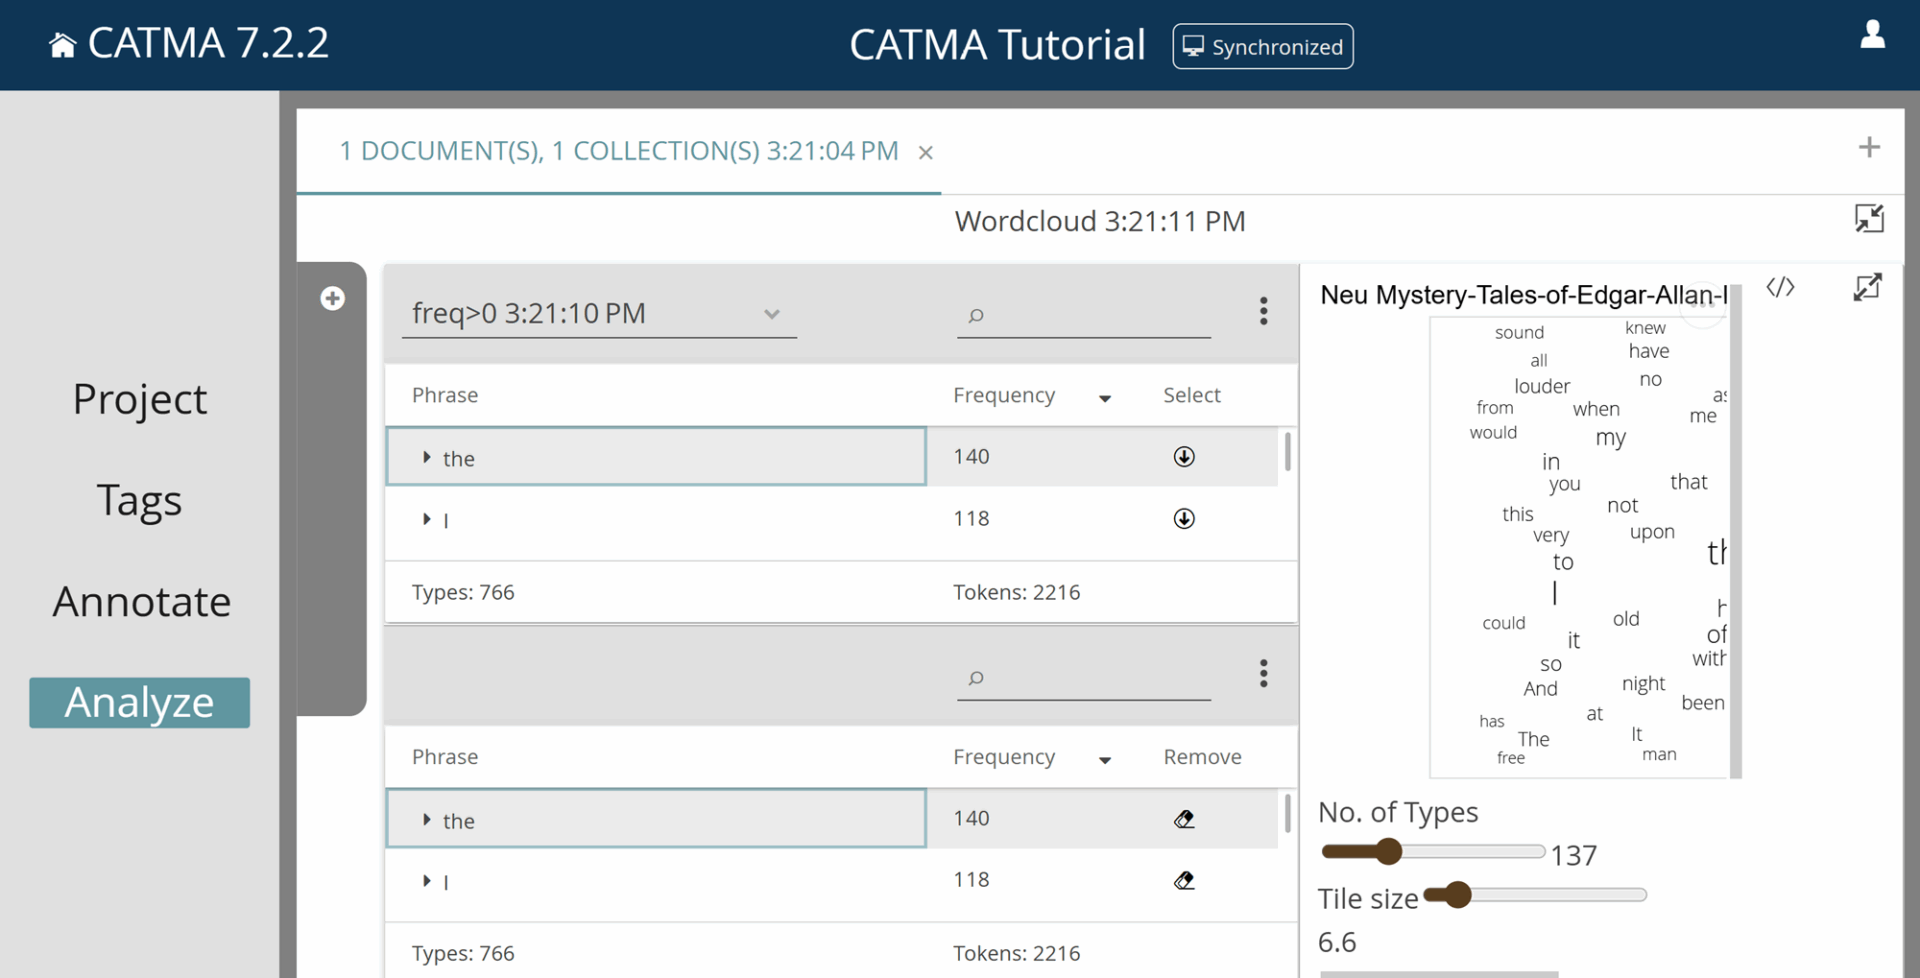Viewport: 1920px width, 978px height.
Task: Expand the 'I' row in top table
Action: point(427,519)
